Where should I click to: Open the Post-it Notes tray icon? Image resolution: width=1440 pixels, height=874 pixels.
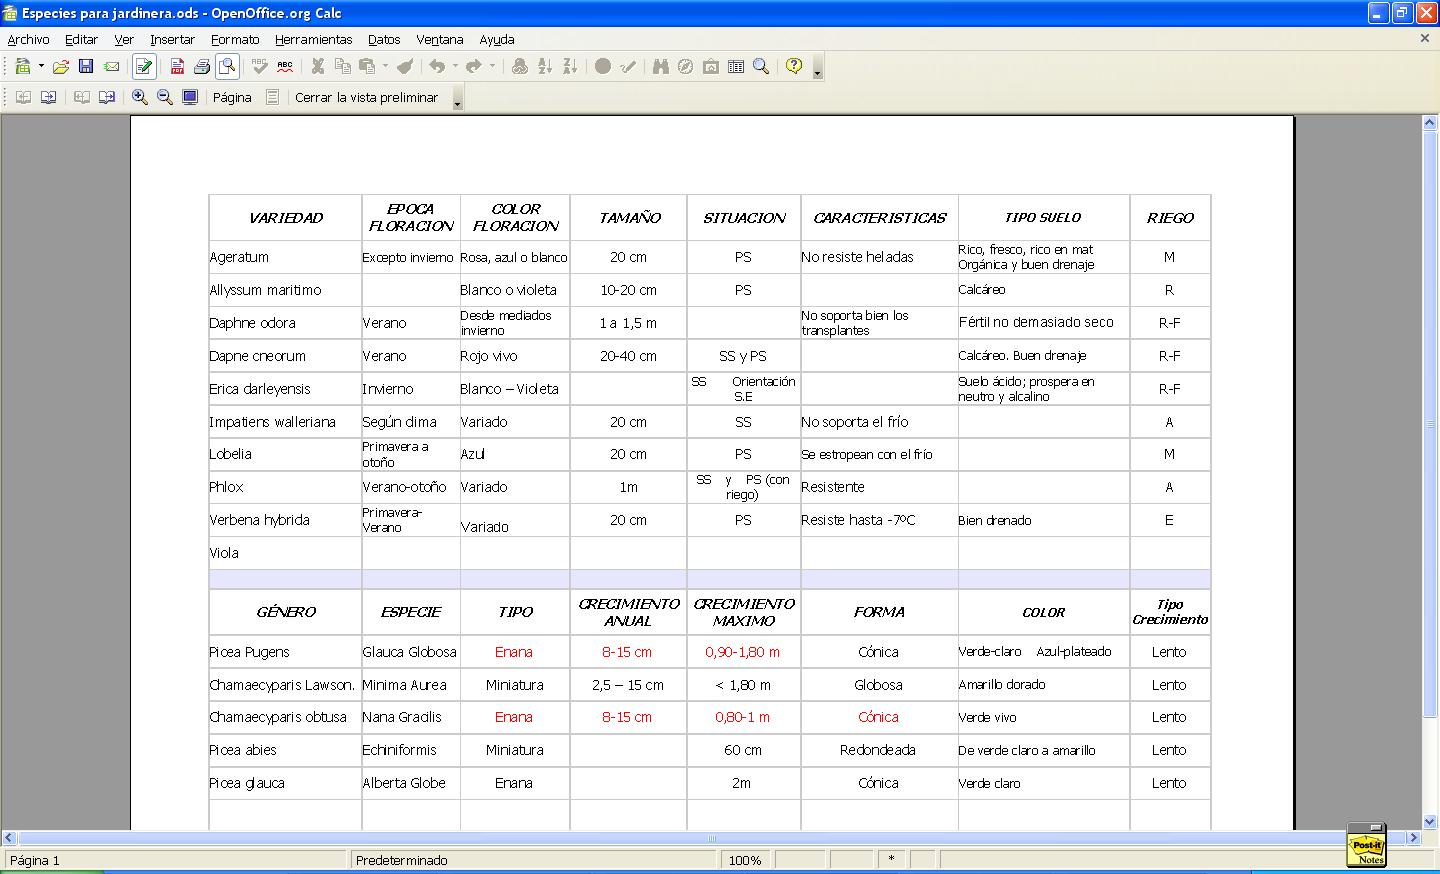pyautogui.click(x=1366, y=846)
